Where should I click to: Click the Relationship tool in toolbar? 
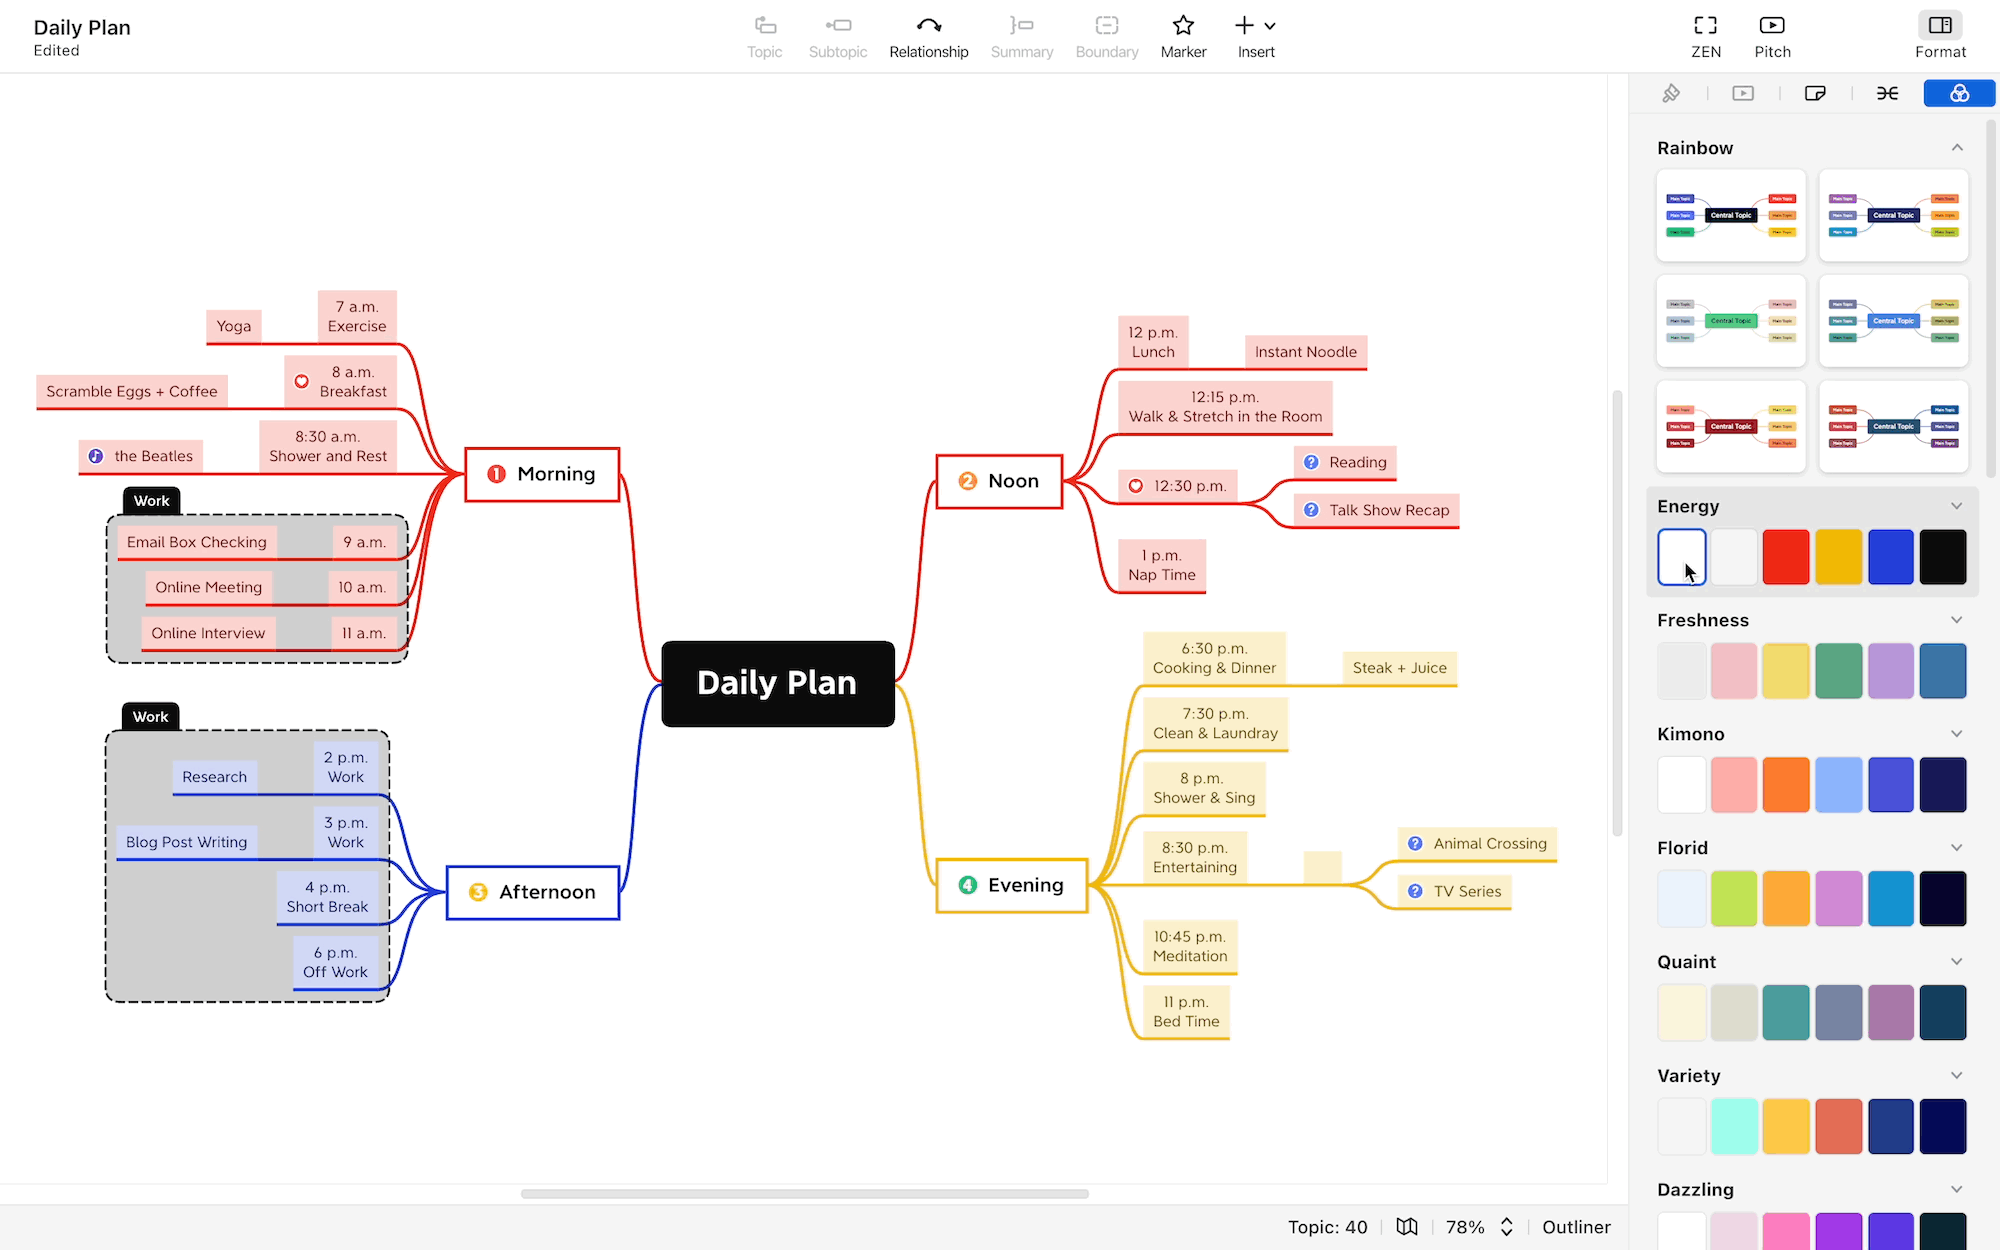[928, 37]
